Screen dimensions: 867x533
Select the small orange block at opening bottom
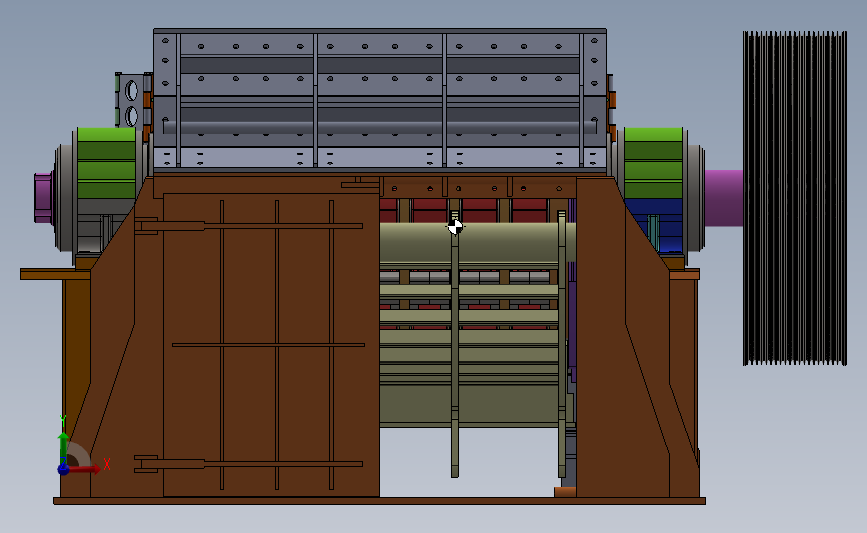(x=565, y=492)
